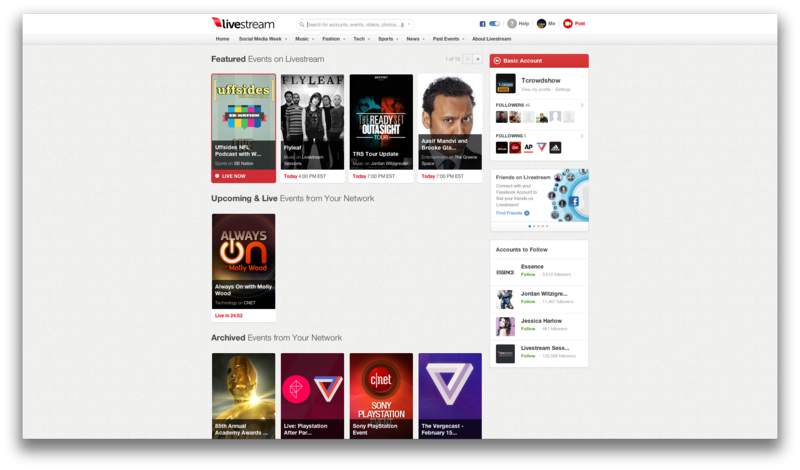Image resolution: width=800 pixels, height=470 pixels.
Task: Open search options dropdown arrow
Action: 409,24
